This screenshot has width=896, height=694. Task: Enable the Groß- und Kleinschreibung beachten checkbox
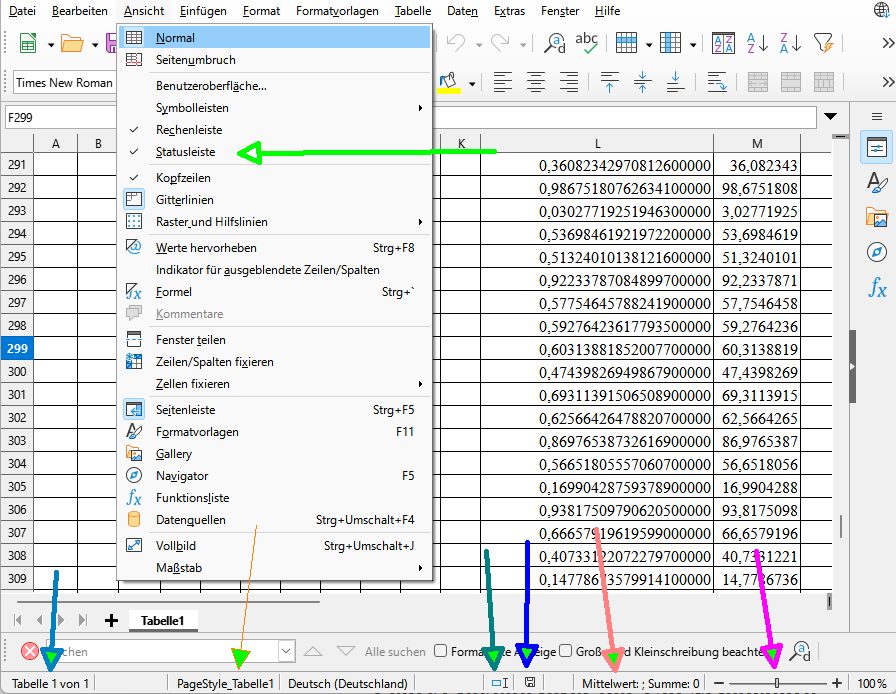coord(565,651)
